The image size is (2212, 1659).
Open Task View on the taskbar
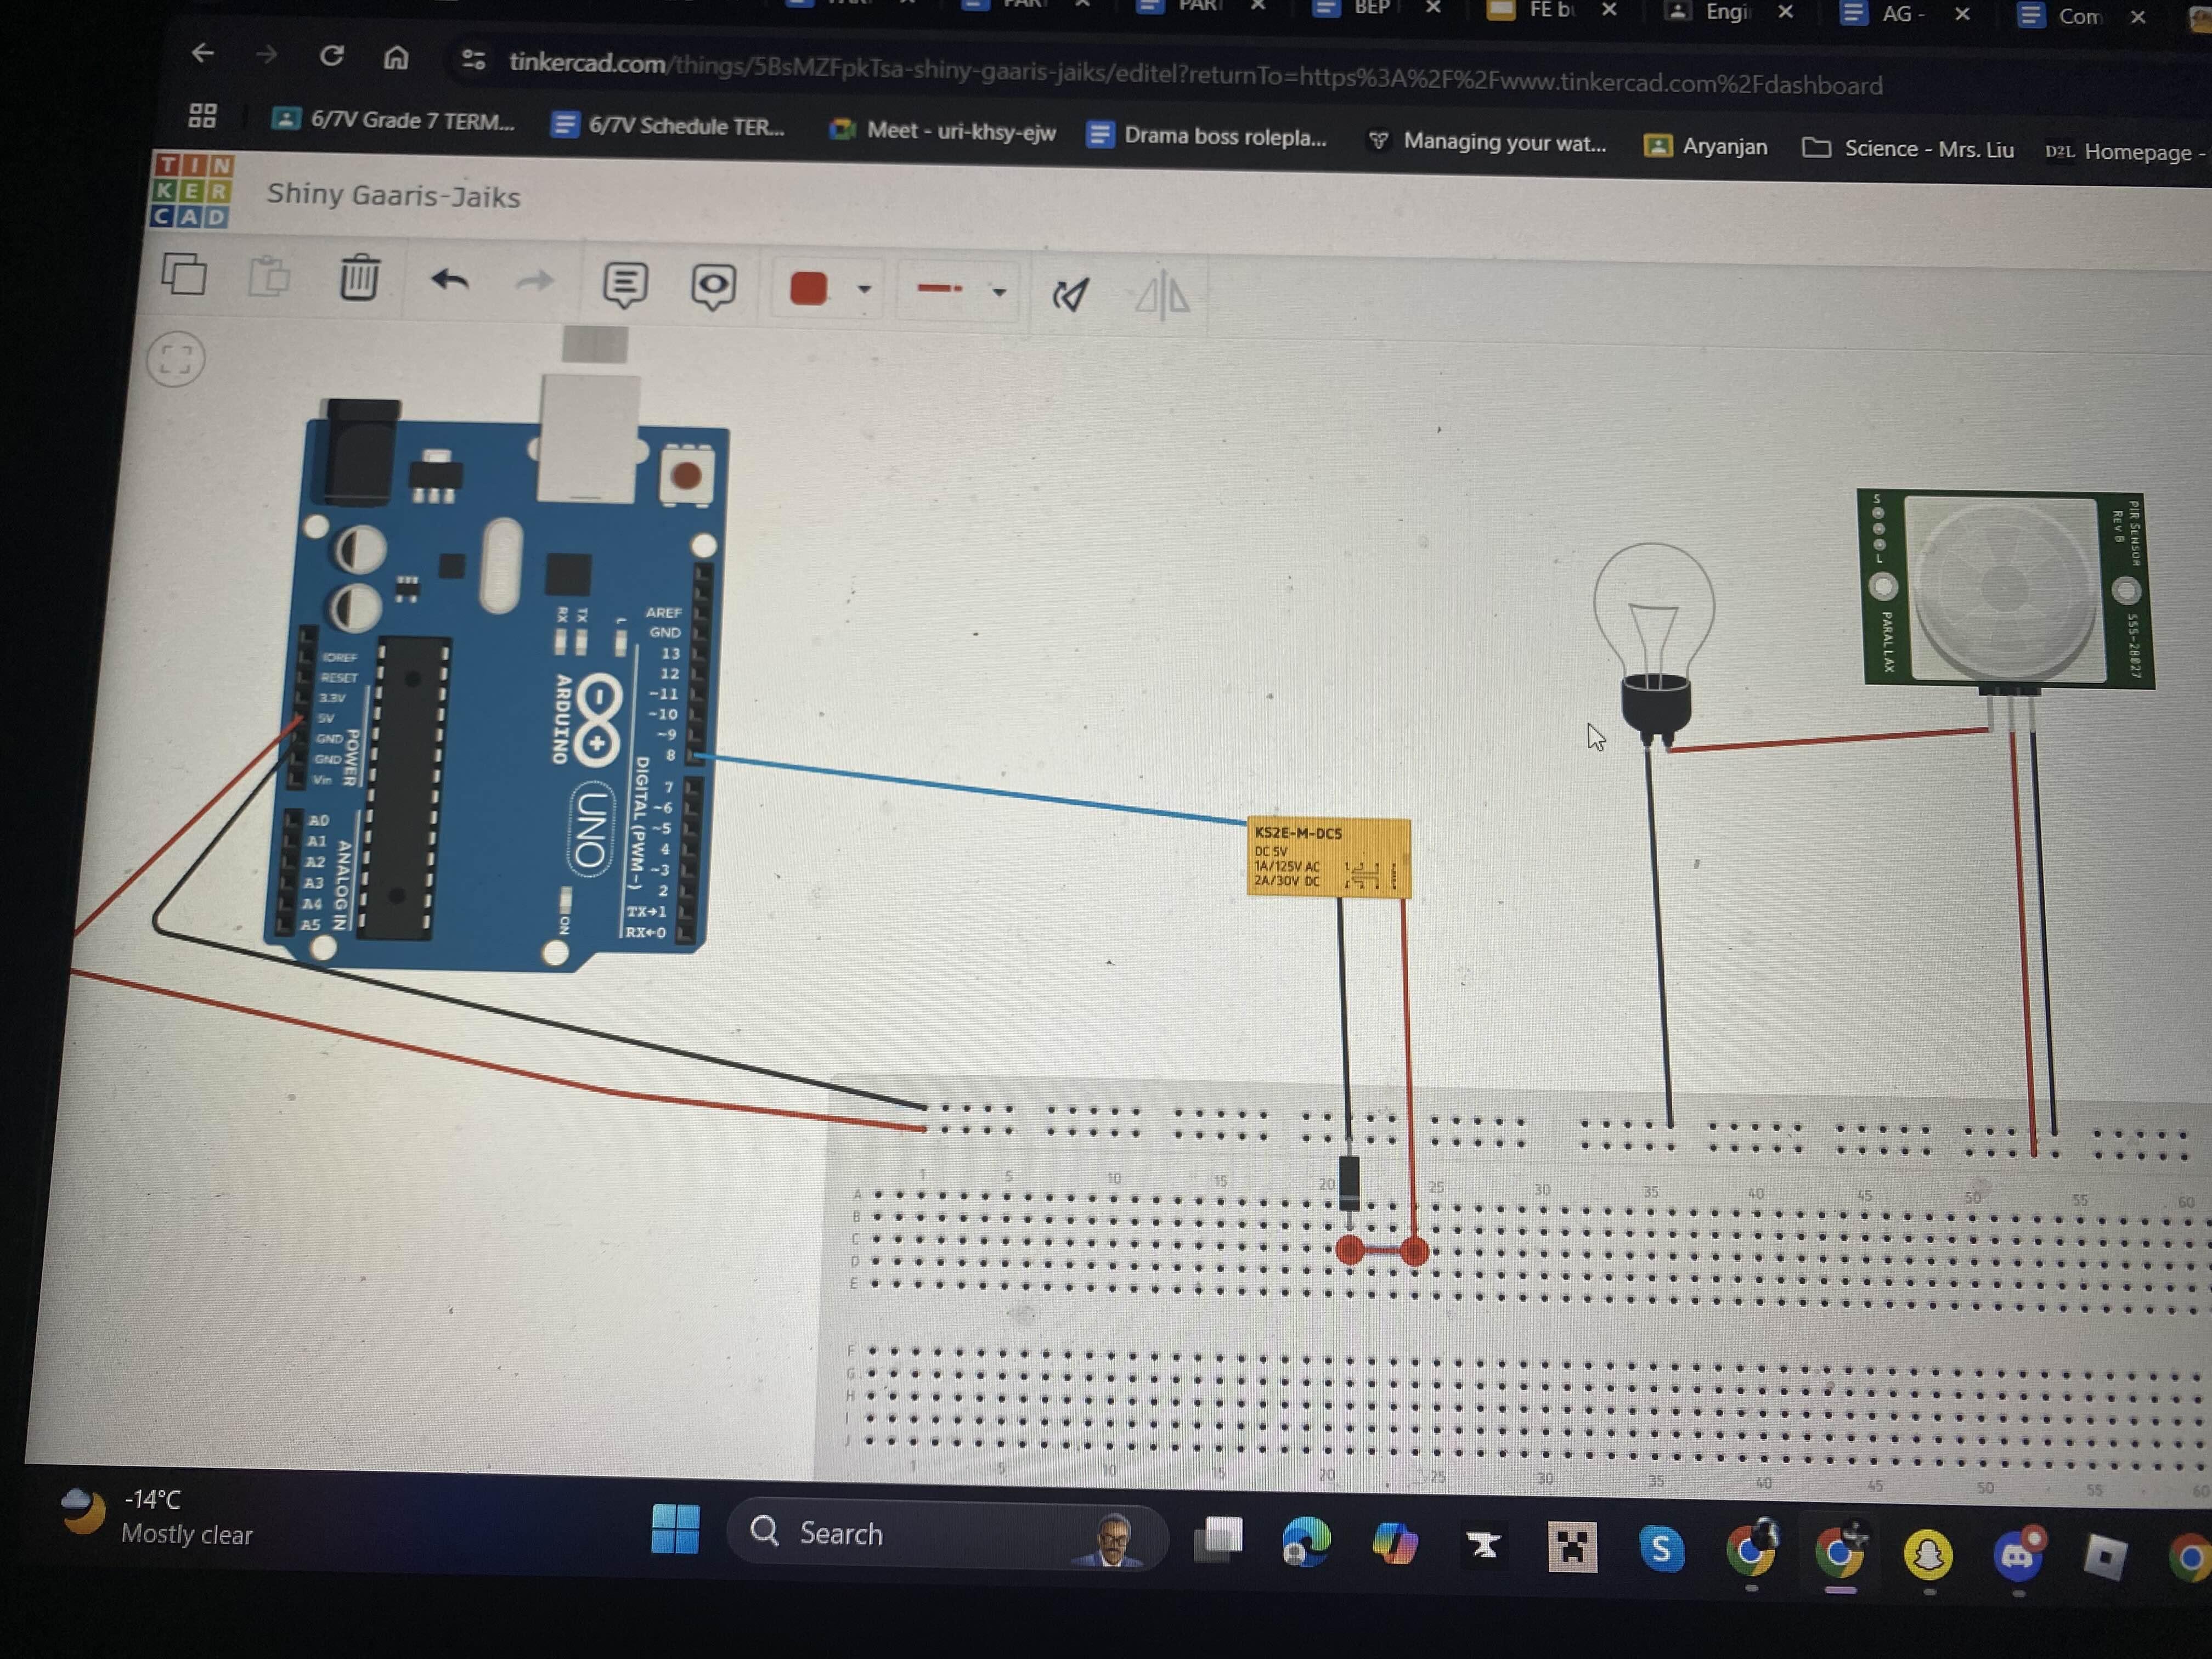pos(1219,1540)
